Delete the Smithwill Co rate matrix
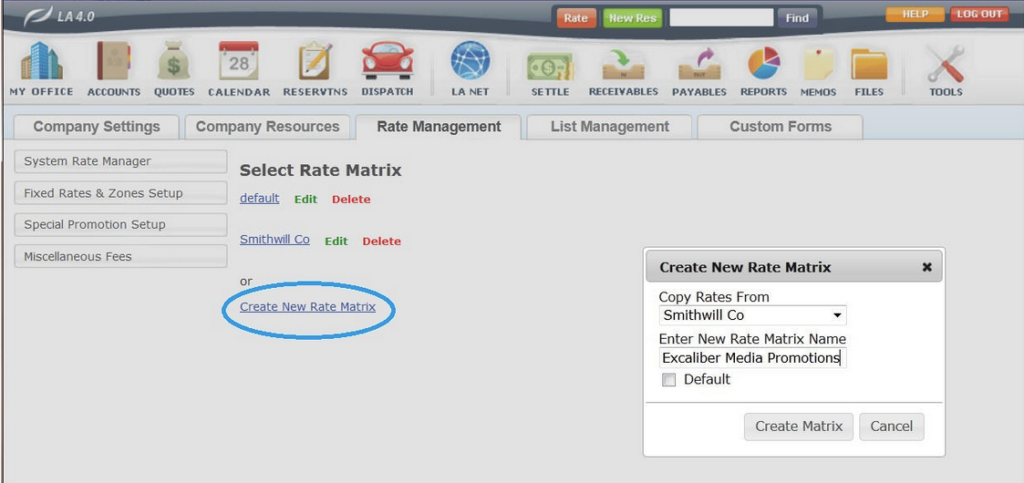Viewport: 1024px width, 483px height. 381,241
